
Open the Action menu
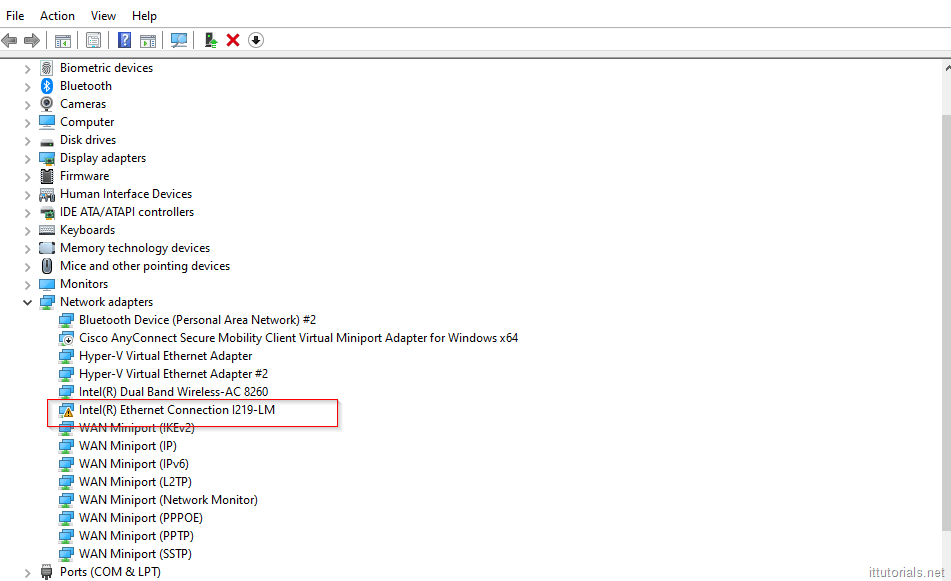click(58, 16)
